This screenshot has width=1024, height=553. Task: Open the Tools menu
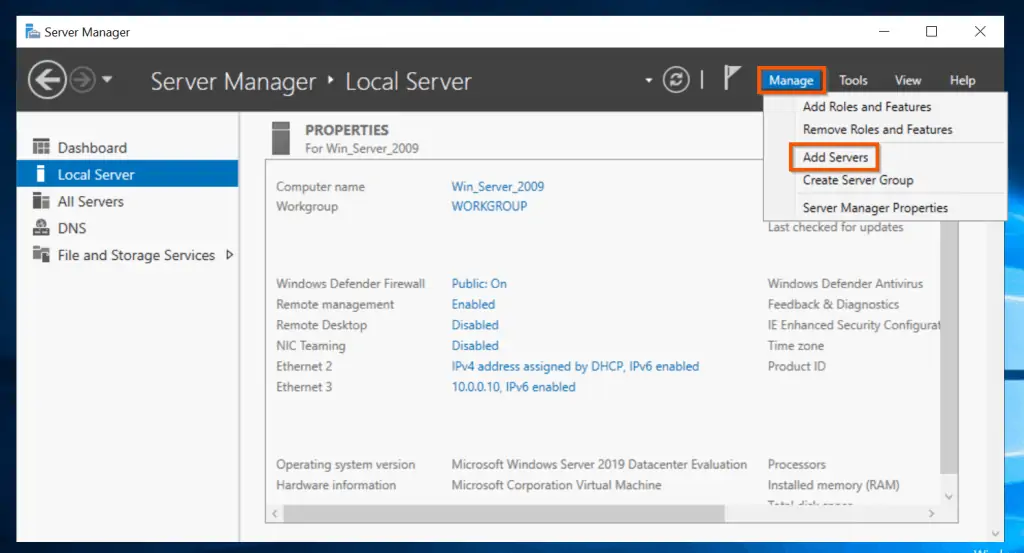pos(853,80)
